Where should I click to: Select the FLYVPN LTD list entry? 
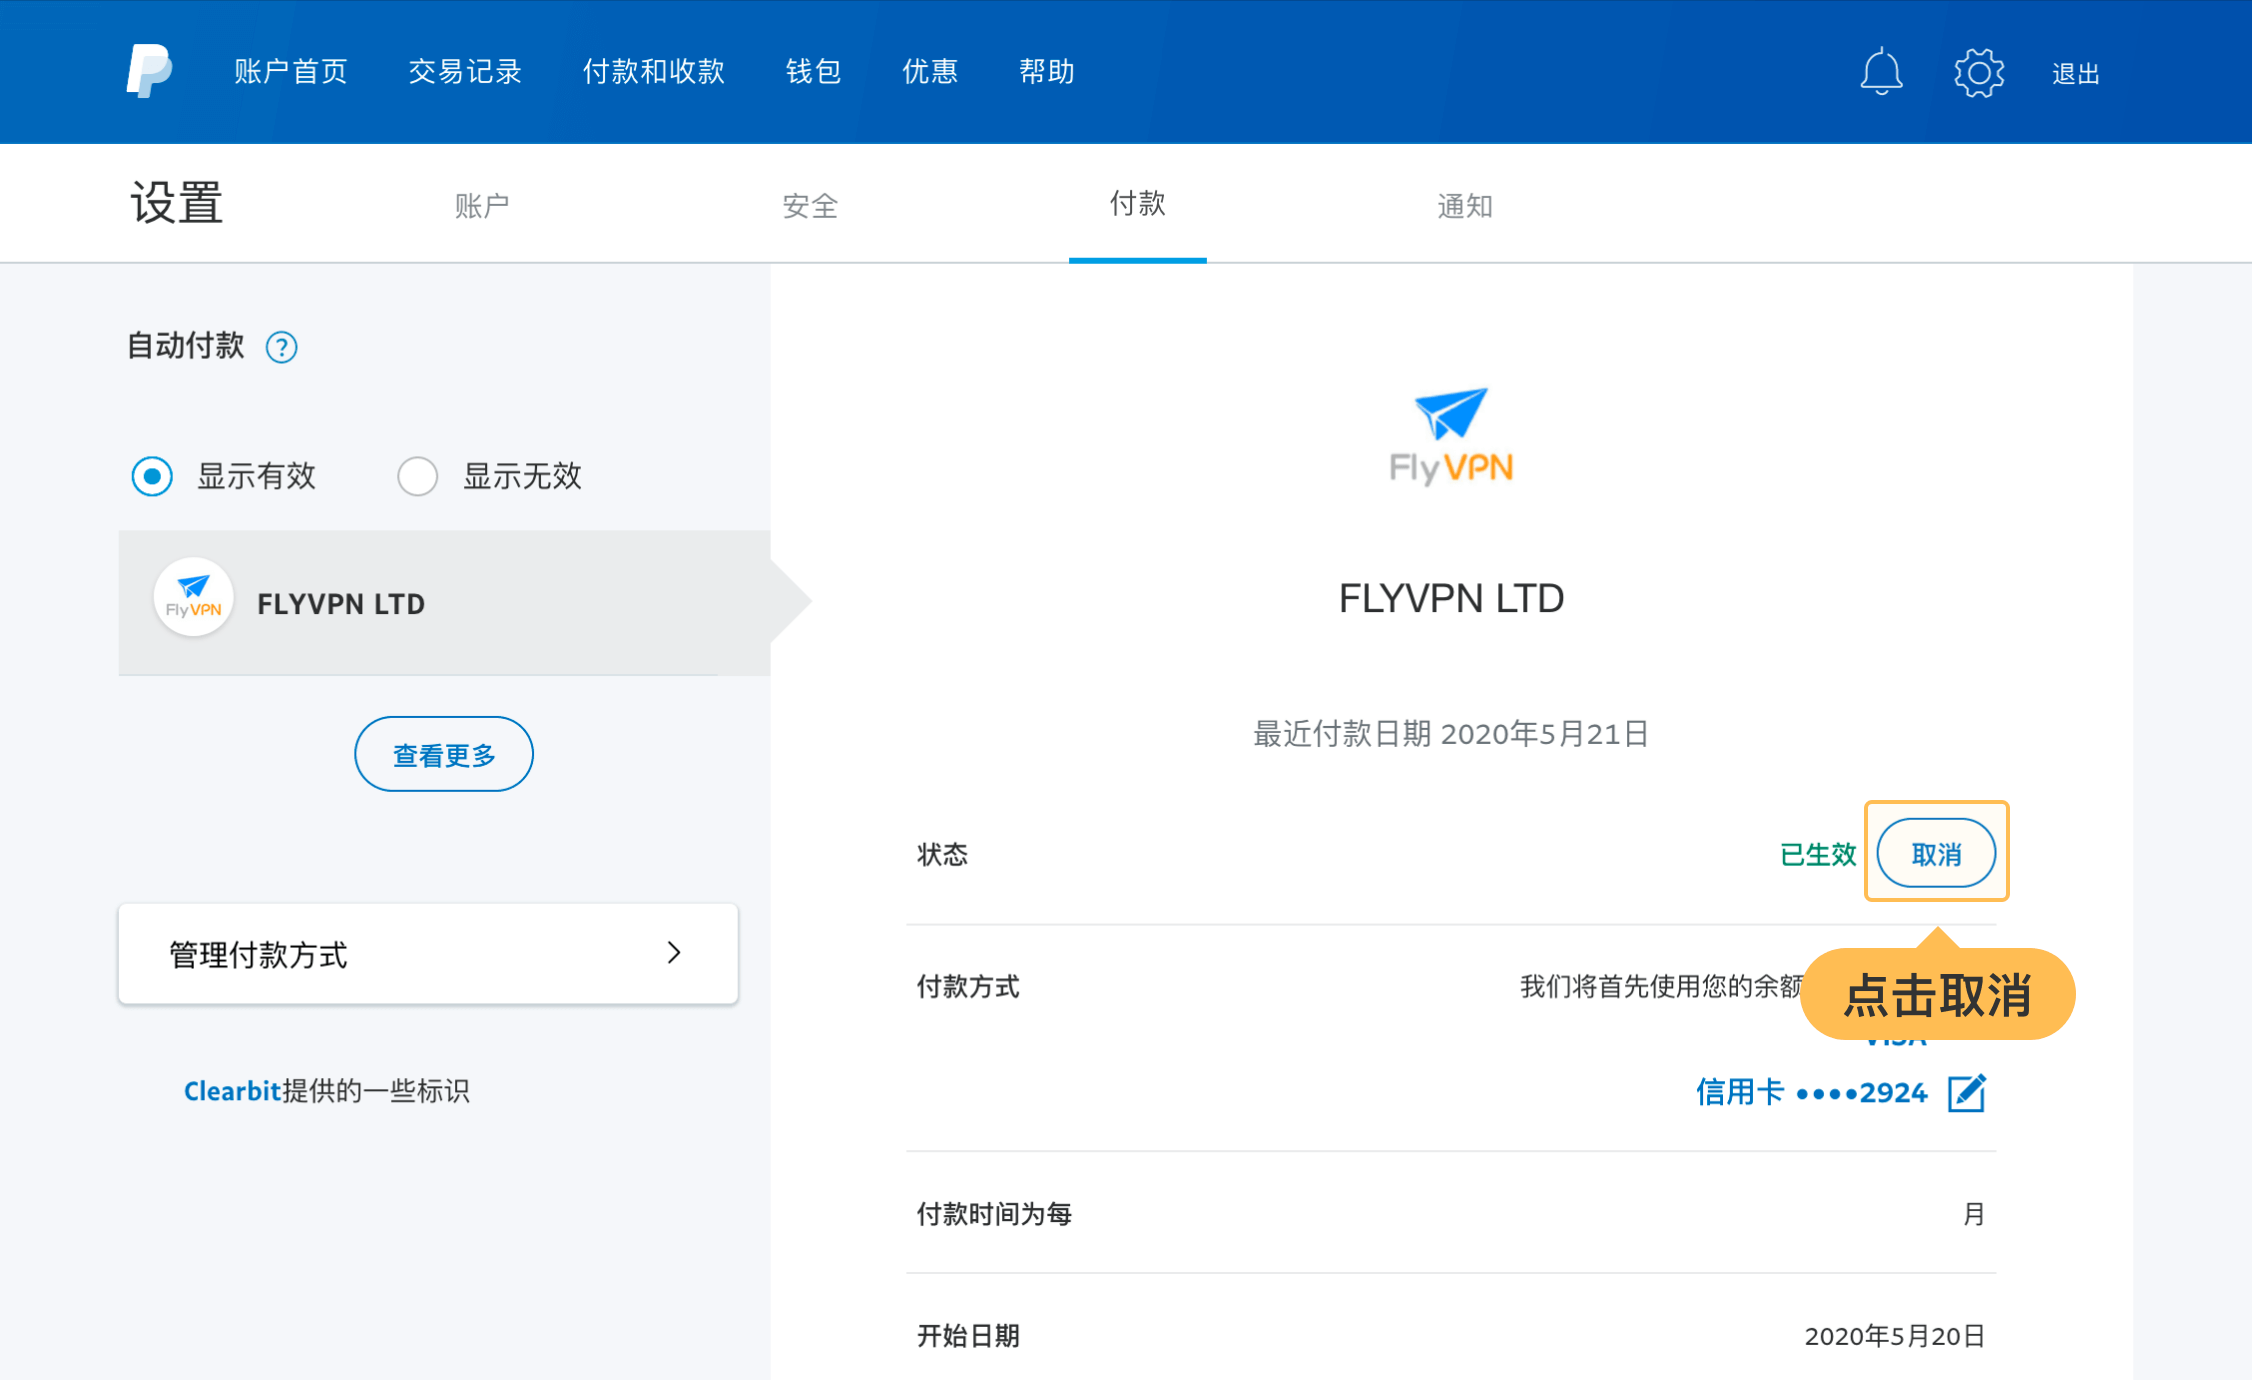[341, 604]
